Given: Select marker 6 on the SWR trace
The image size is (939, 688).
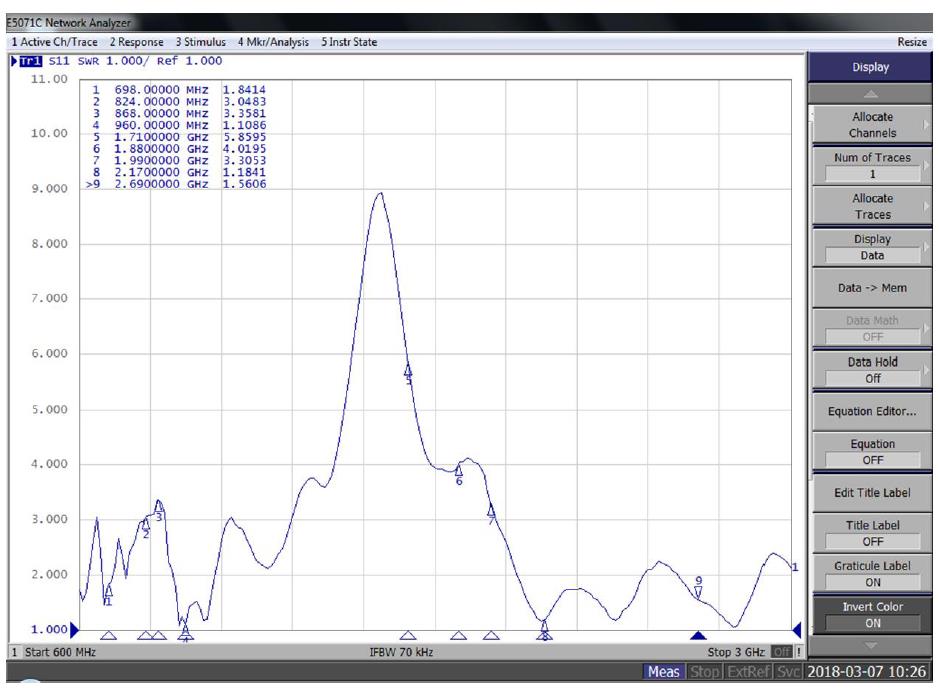Looking at the screenshot, I should tap(459, 470).
